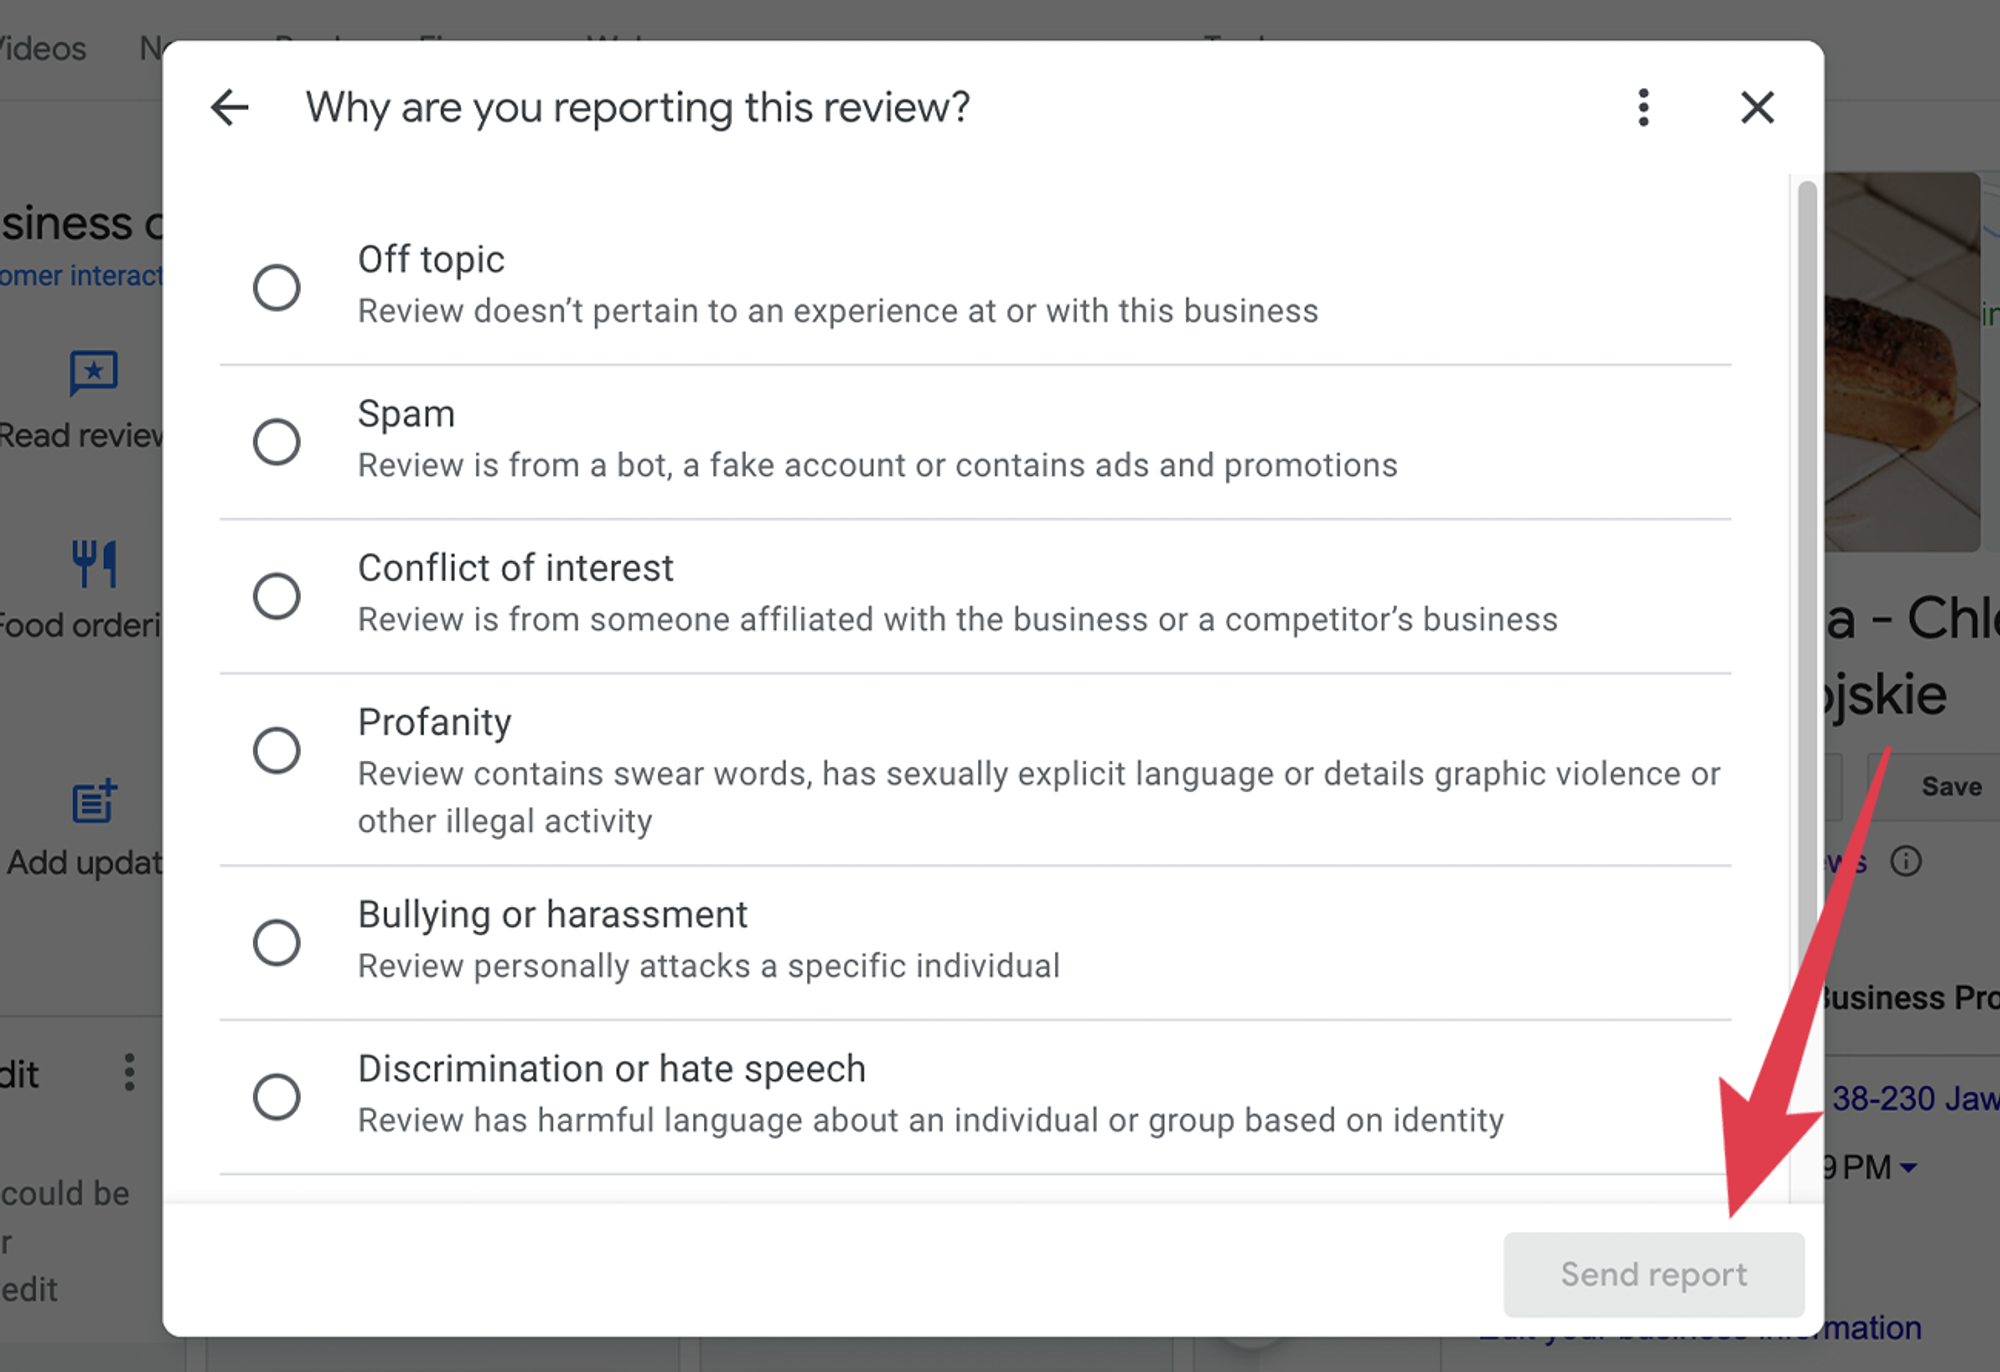Click the Read reviews star icon
2000x1372 pixels.
pyautogui.click(x=94, y=373)
